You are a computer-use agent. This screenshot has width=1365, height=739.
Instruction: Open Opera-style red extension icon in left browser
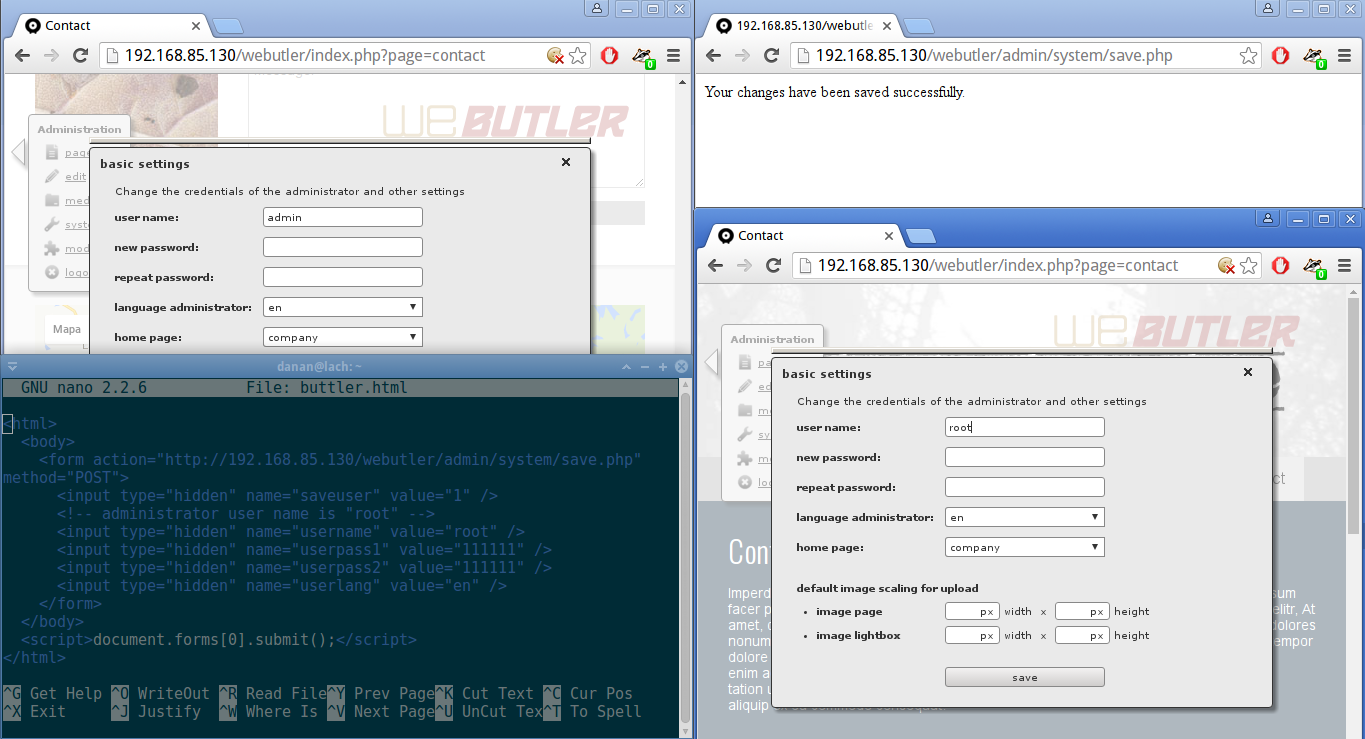pyautogui.click(x=609, y=56)
